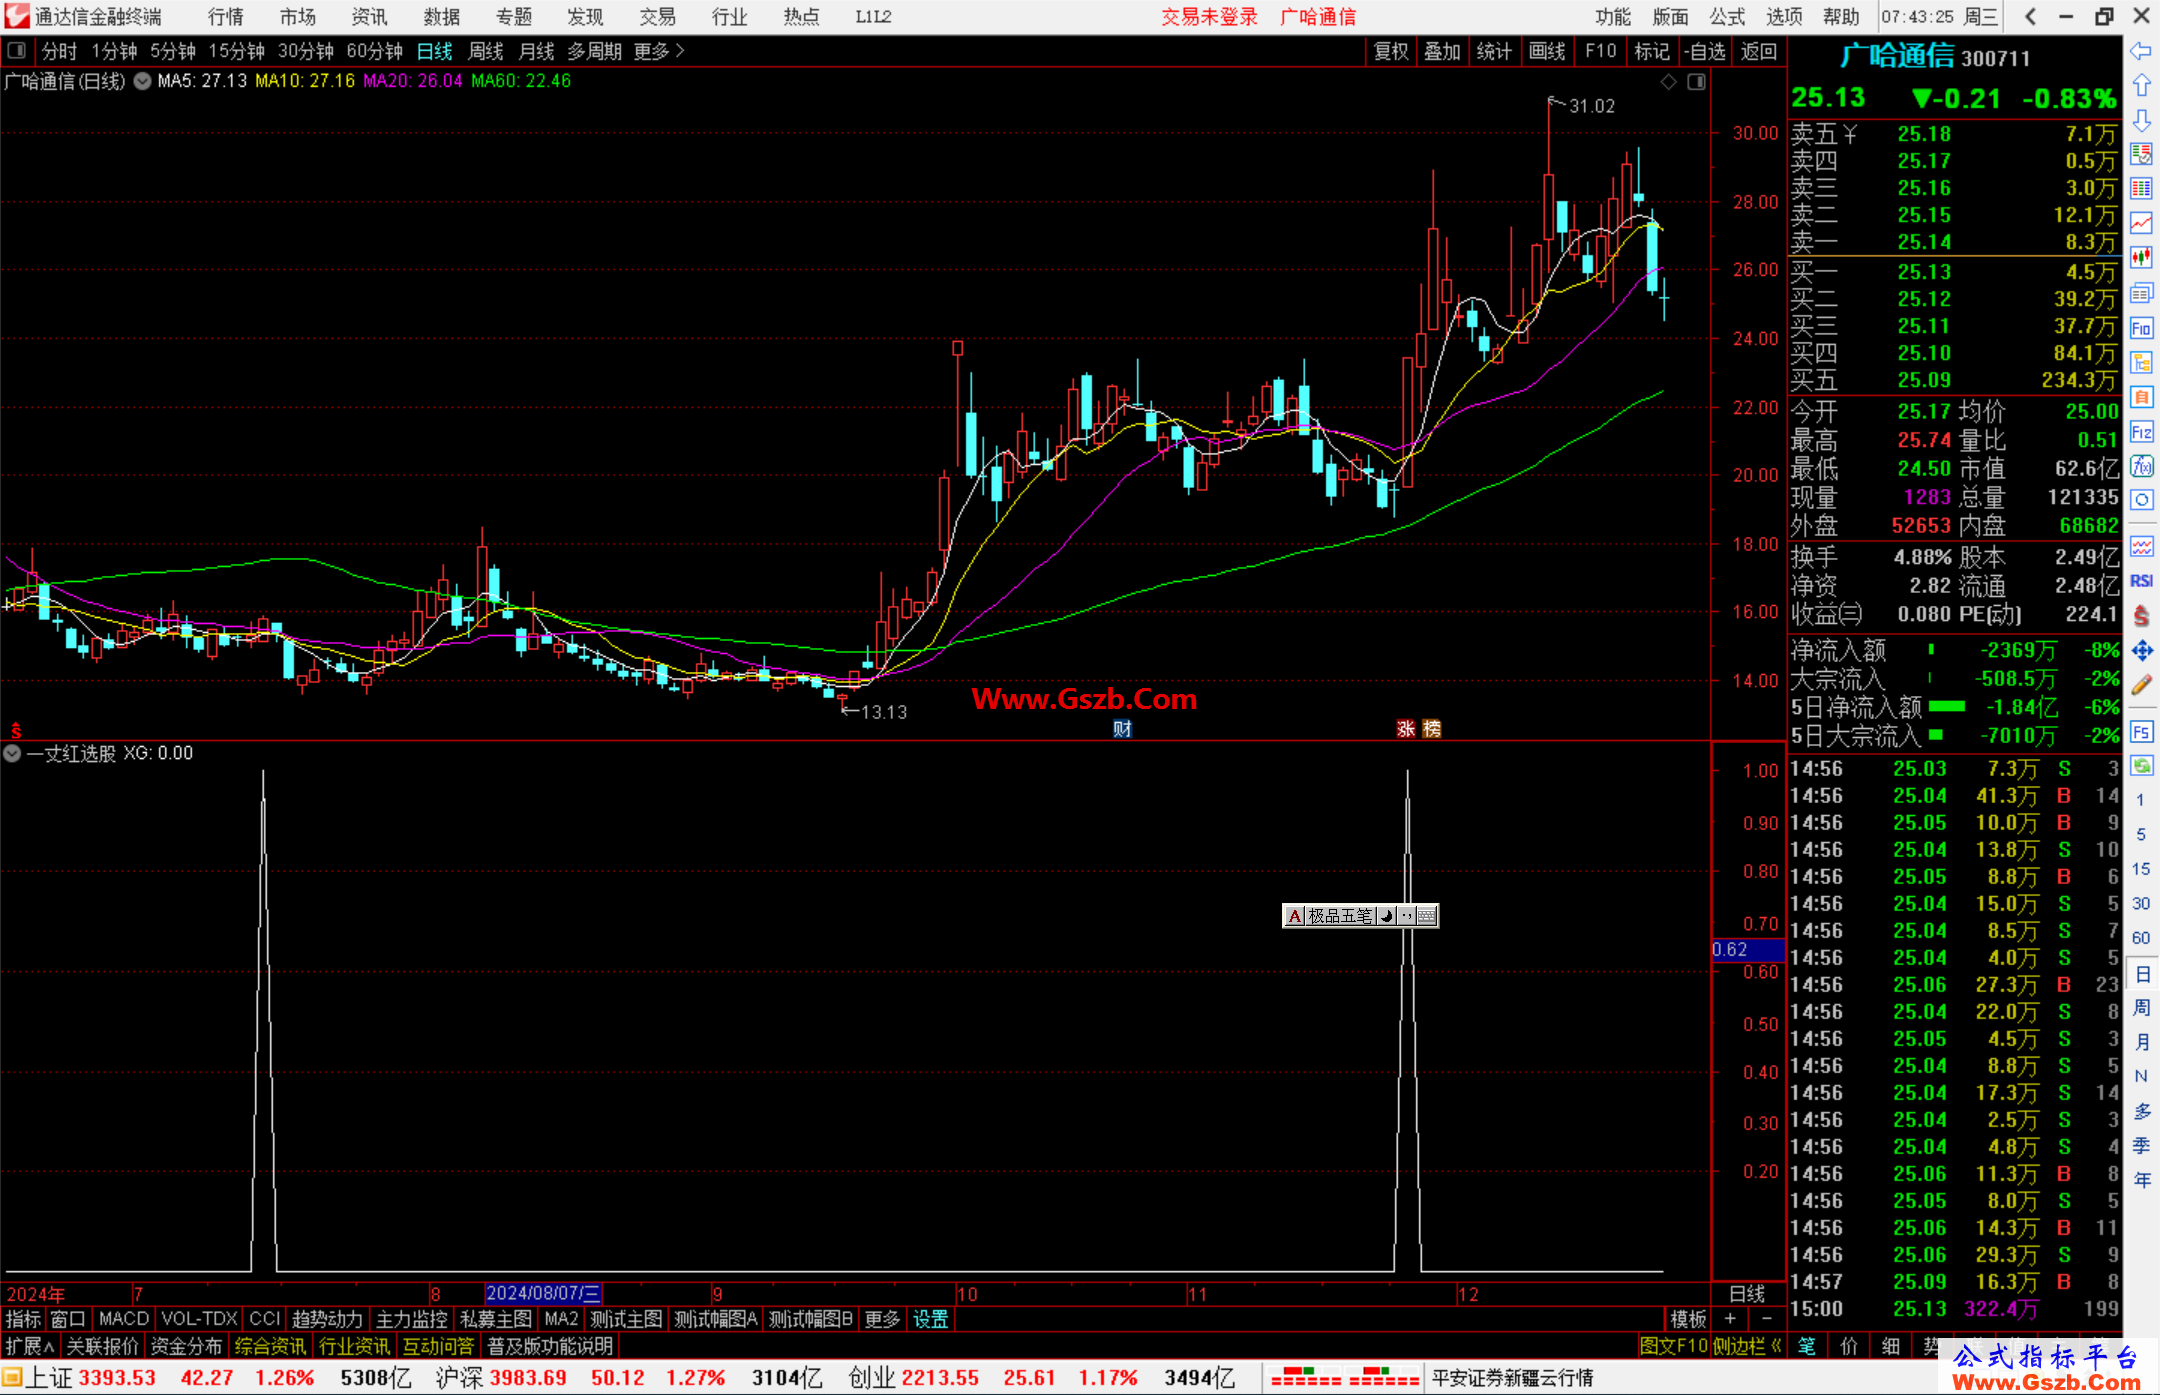The image size is (2160, 1395).
Task: Select the pencil drawing icon in sidebar
Action: (2141, 685)
